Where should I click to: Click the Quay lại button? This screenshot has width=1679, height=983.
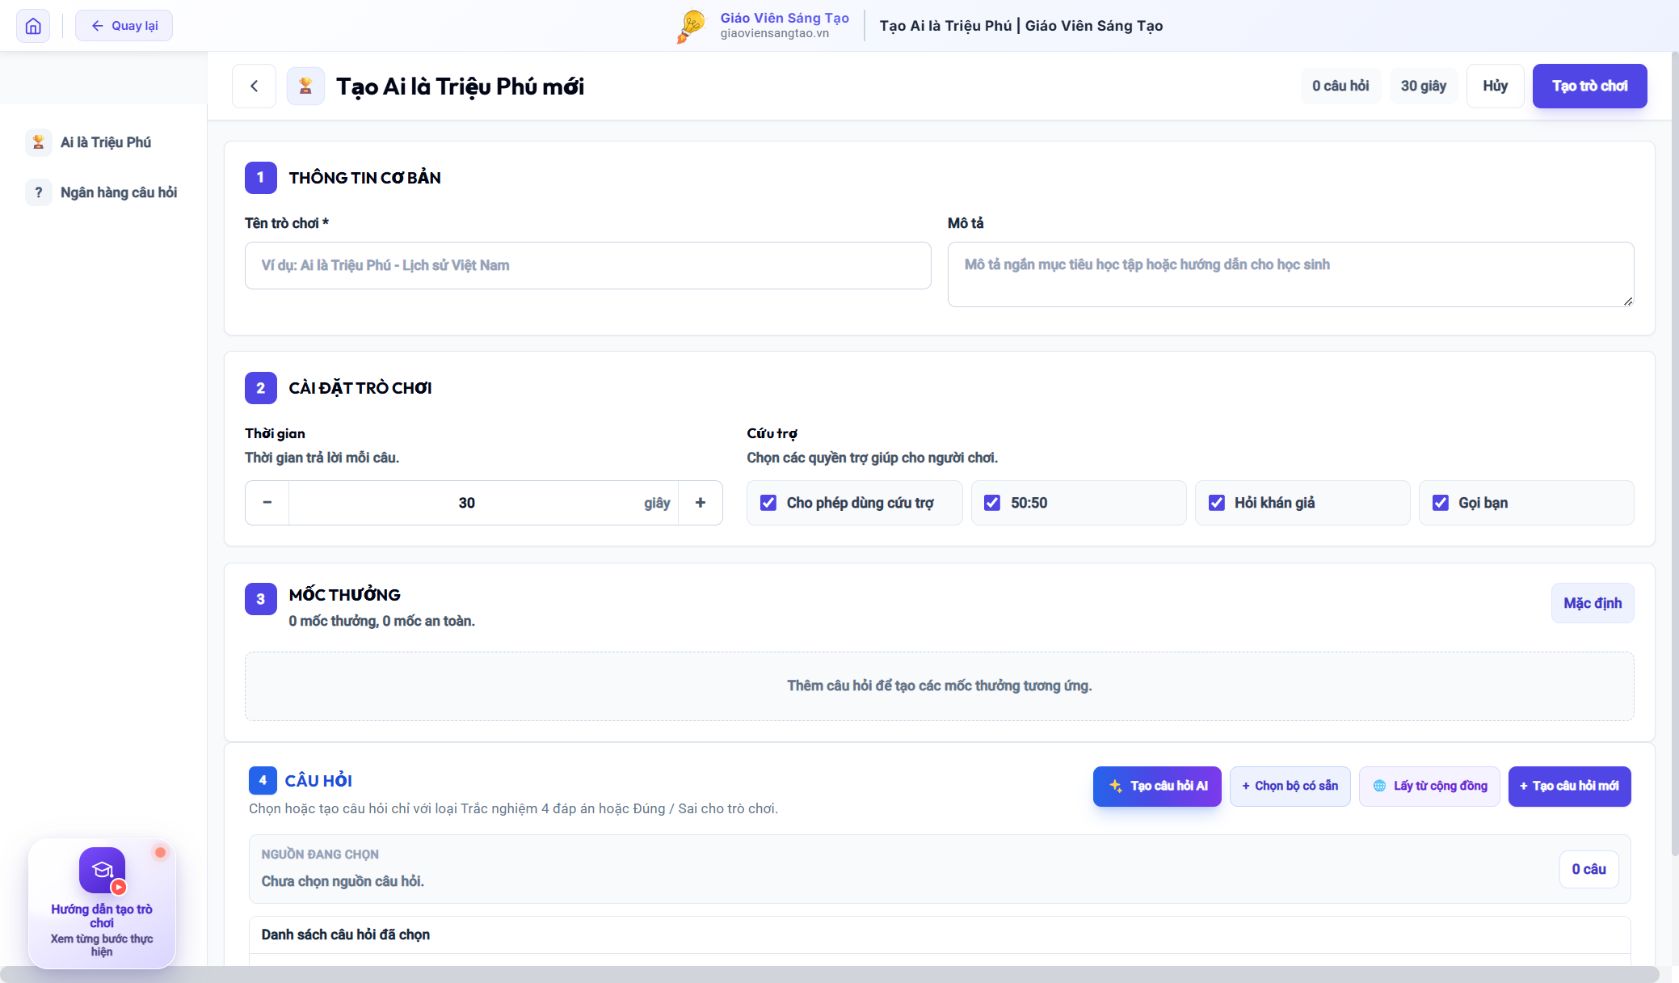pyautogui.click(x=124, y=26)
